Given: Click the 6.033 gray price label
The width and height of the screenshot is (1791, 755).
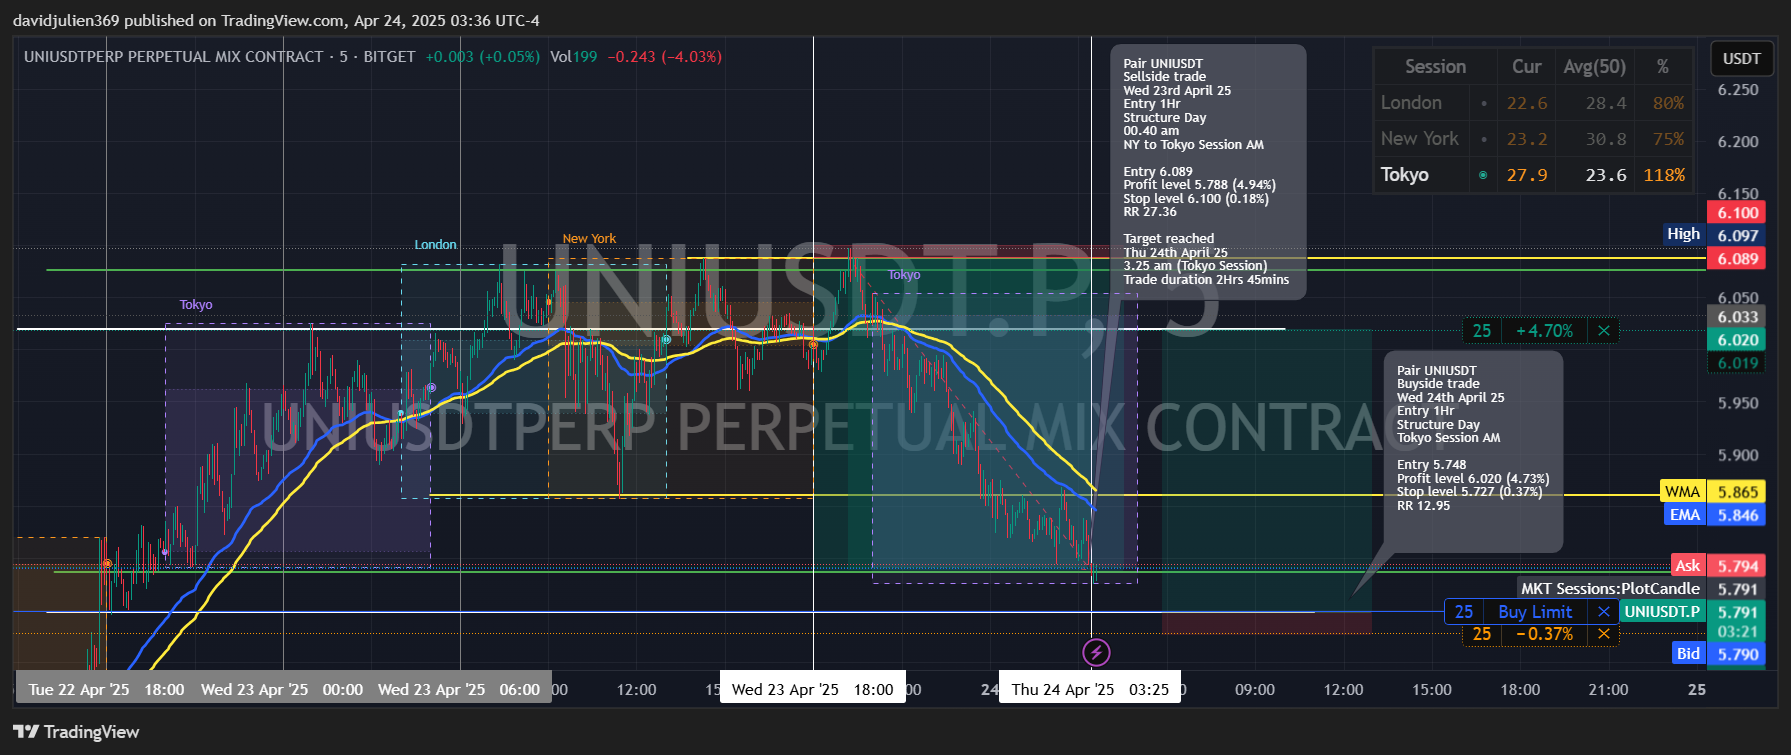Looking at the screenshot, I should (x=1738, y=317).
